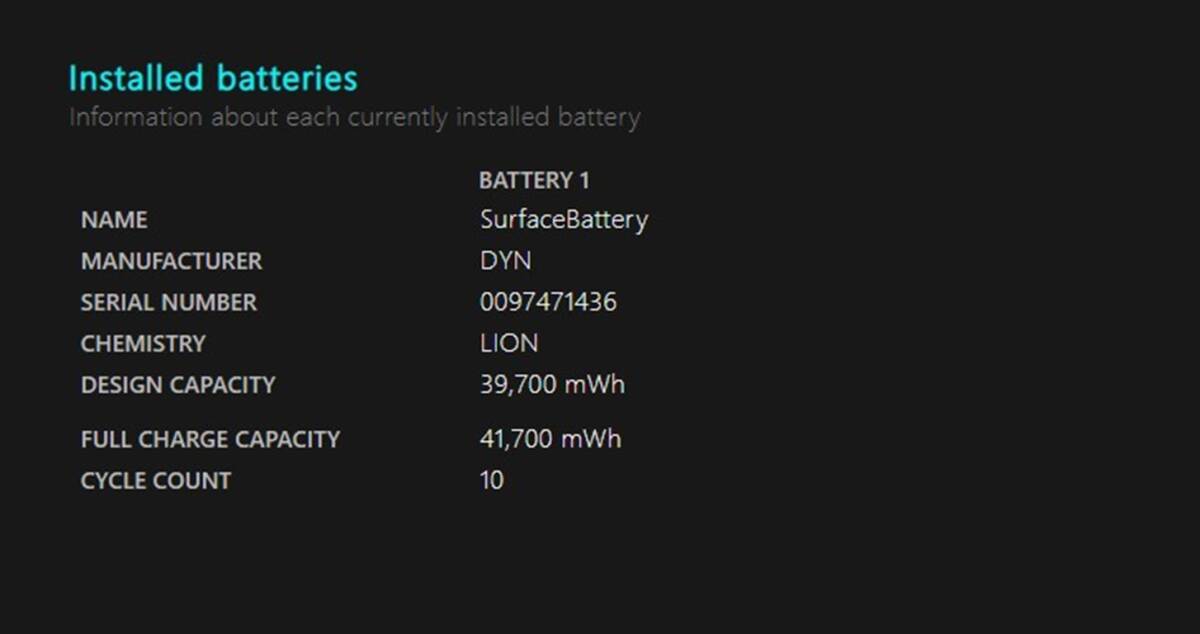This screenshot has width=1200, height=634.
Task: Select the cycle count value 10
Action: click(491, 480)
